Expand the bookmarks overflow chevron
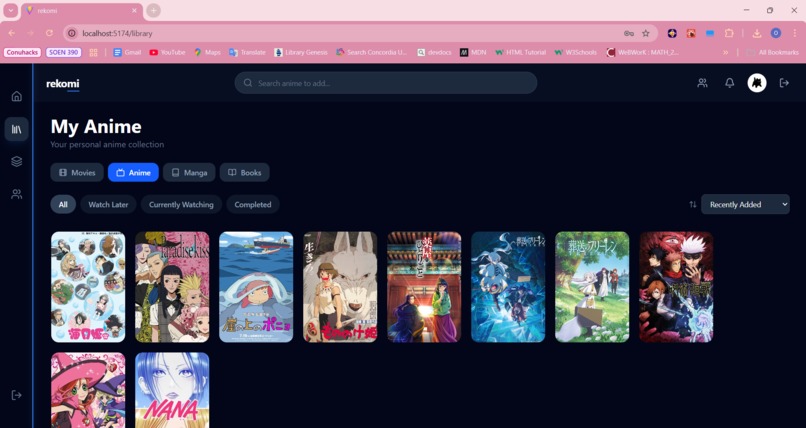The height and width of the screenshot is (428, 806). click(725, 52)
